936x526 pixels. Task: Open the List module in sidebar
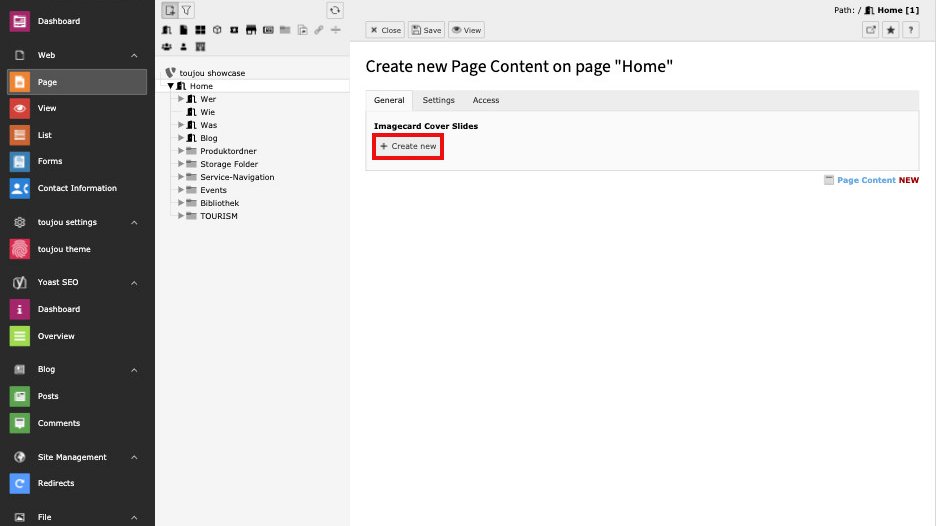44,135
